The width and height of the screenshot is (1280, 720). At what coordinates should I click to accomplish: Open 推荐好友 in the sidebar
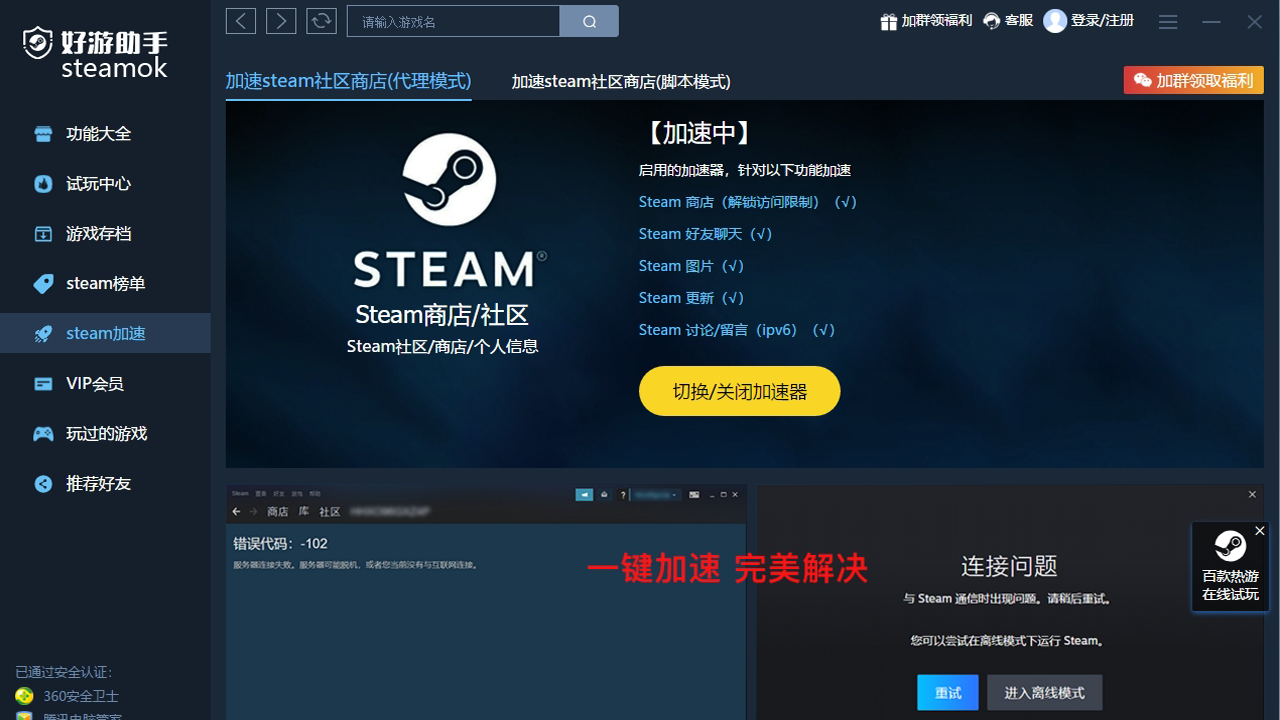tap(92, 483)
